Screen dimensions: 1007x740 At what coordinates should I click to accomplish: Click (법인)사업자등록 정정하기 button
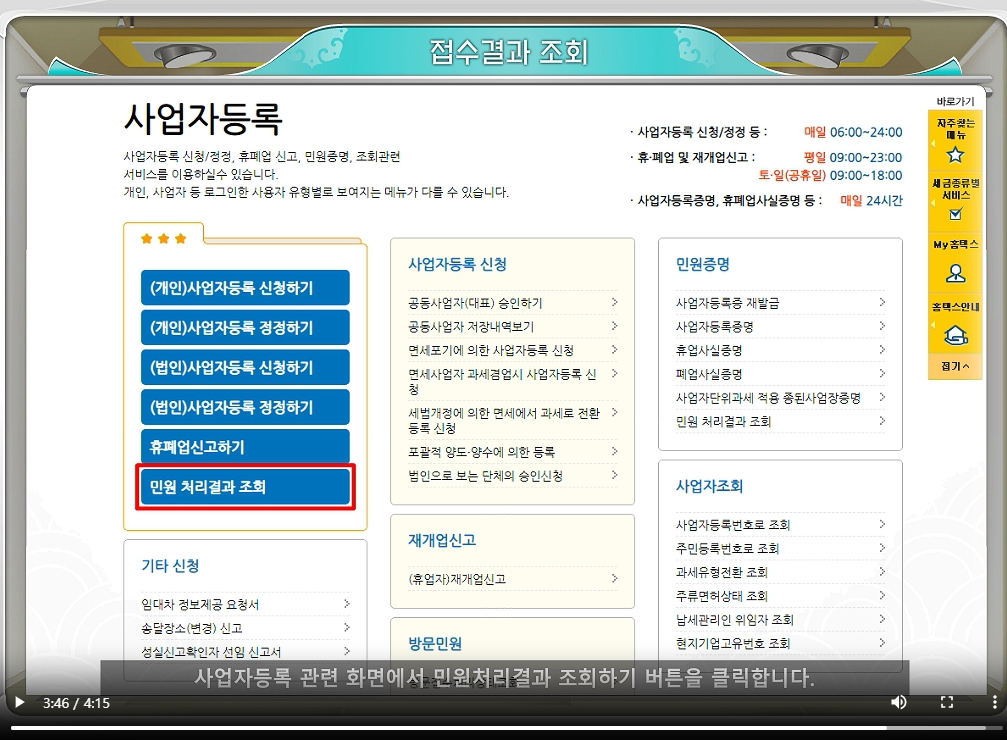coord(245,407)
